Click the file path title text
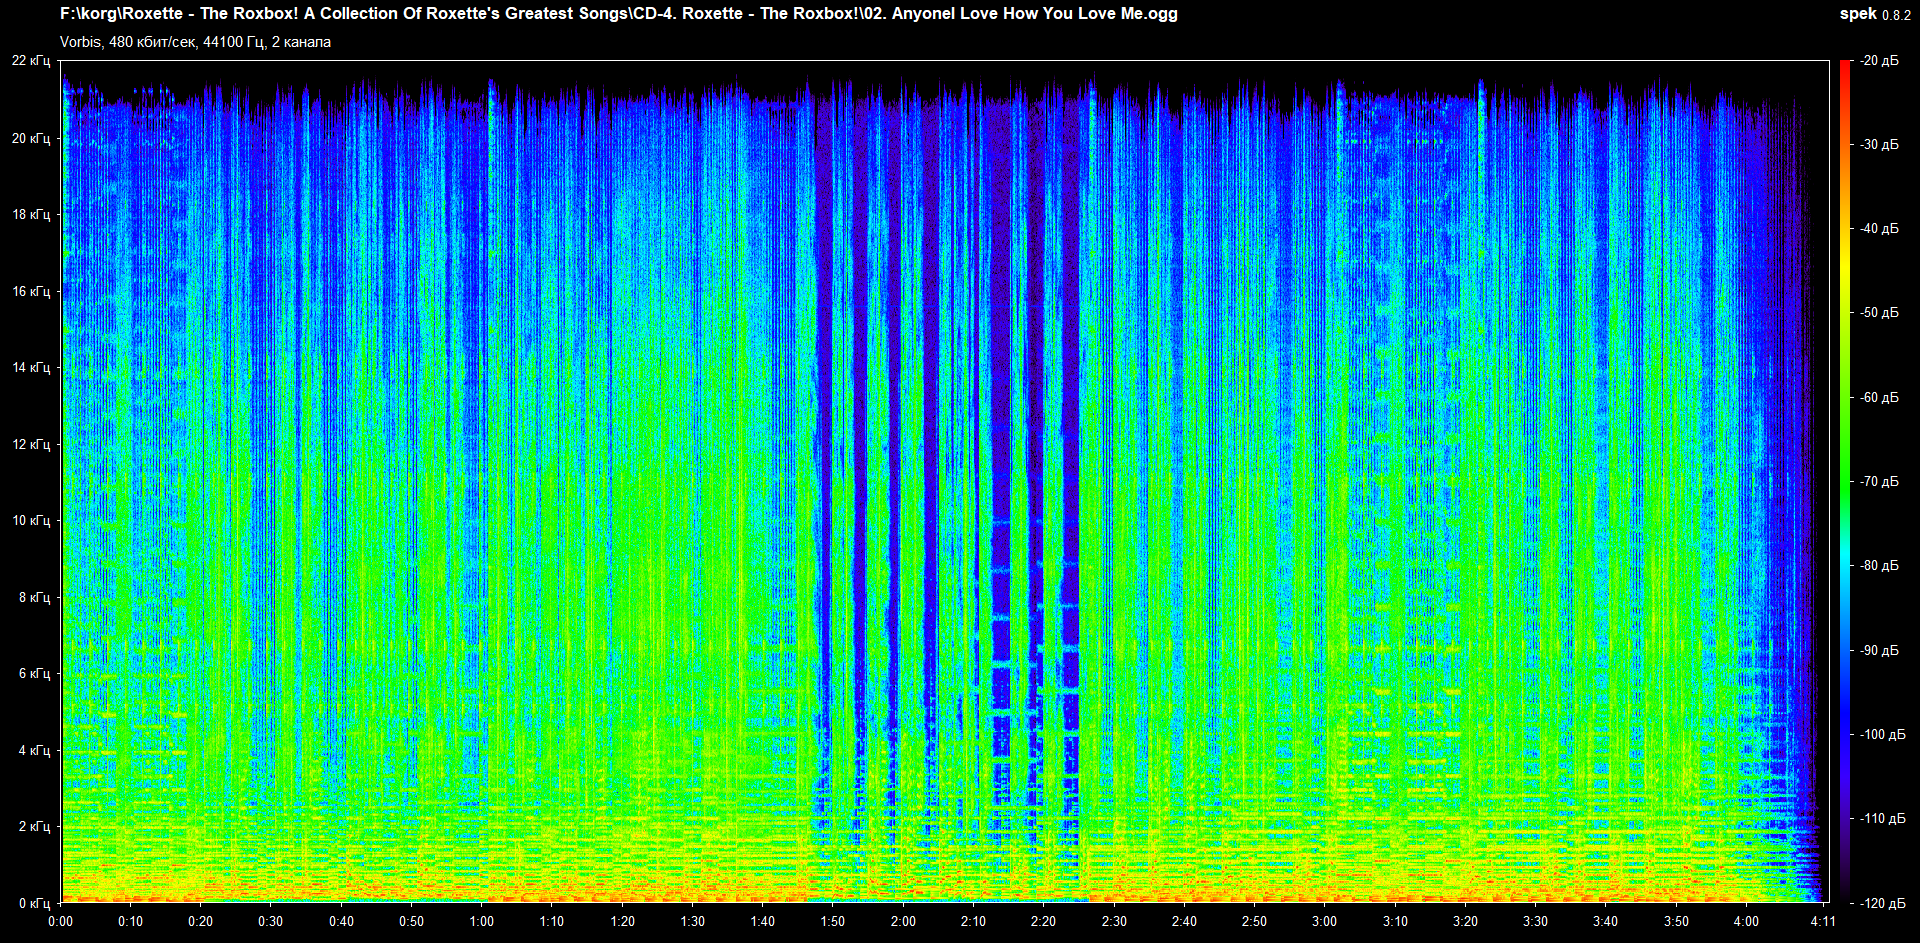Image resolution: width=1920 pixels, height=943 pixels. tap(618, 14)
